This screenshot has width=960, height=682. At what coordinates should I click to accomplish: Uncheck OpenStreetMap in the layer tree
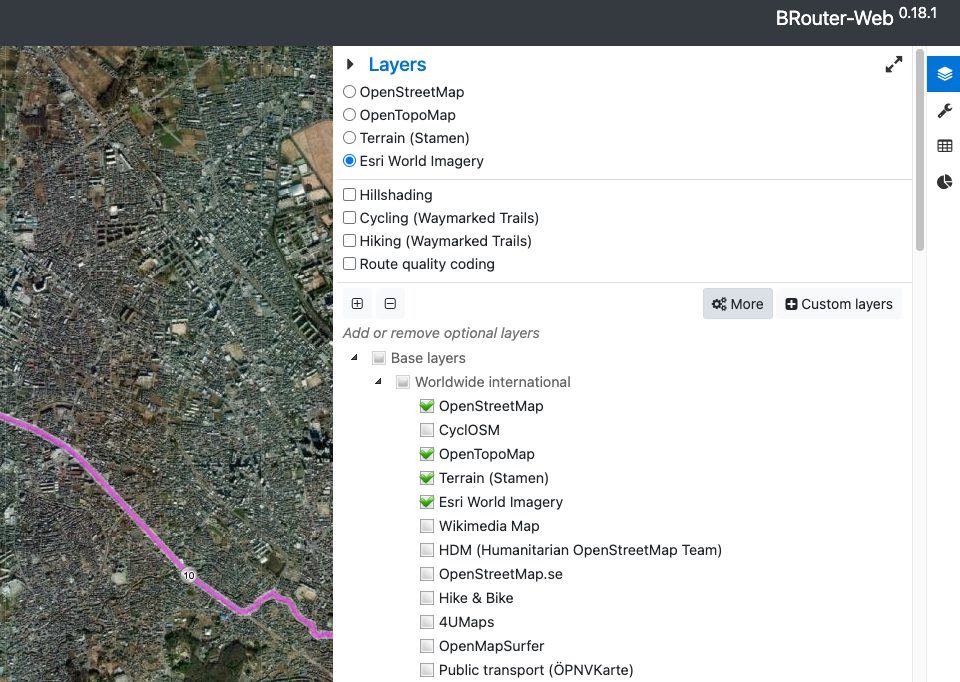pos(427,406)
